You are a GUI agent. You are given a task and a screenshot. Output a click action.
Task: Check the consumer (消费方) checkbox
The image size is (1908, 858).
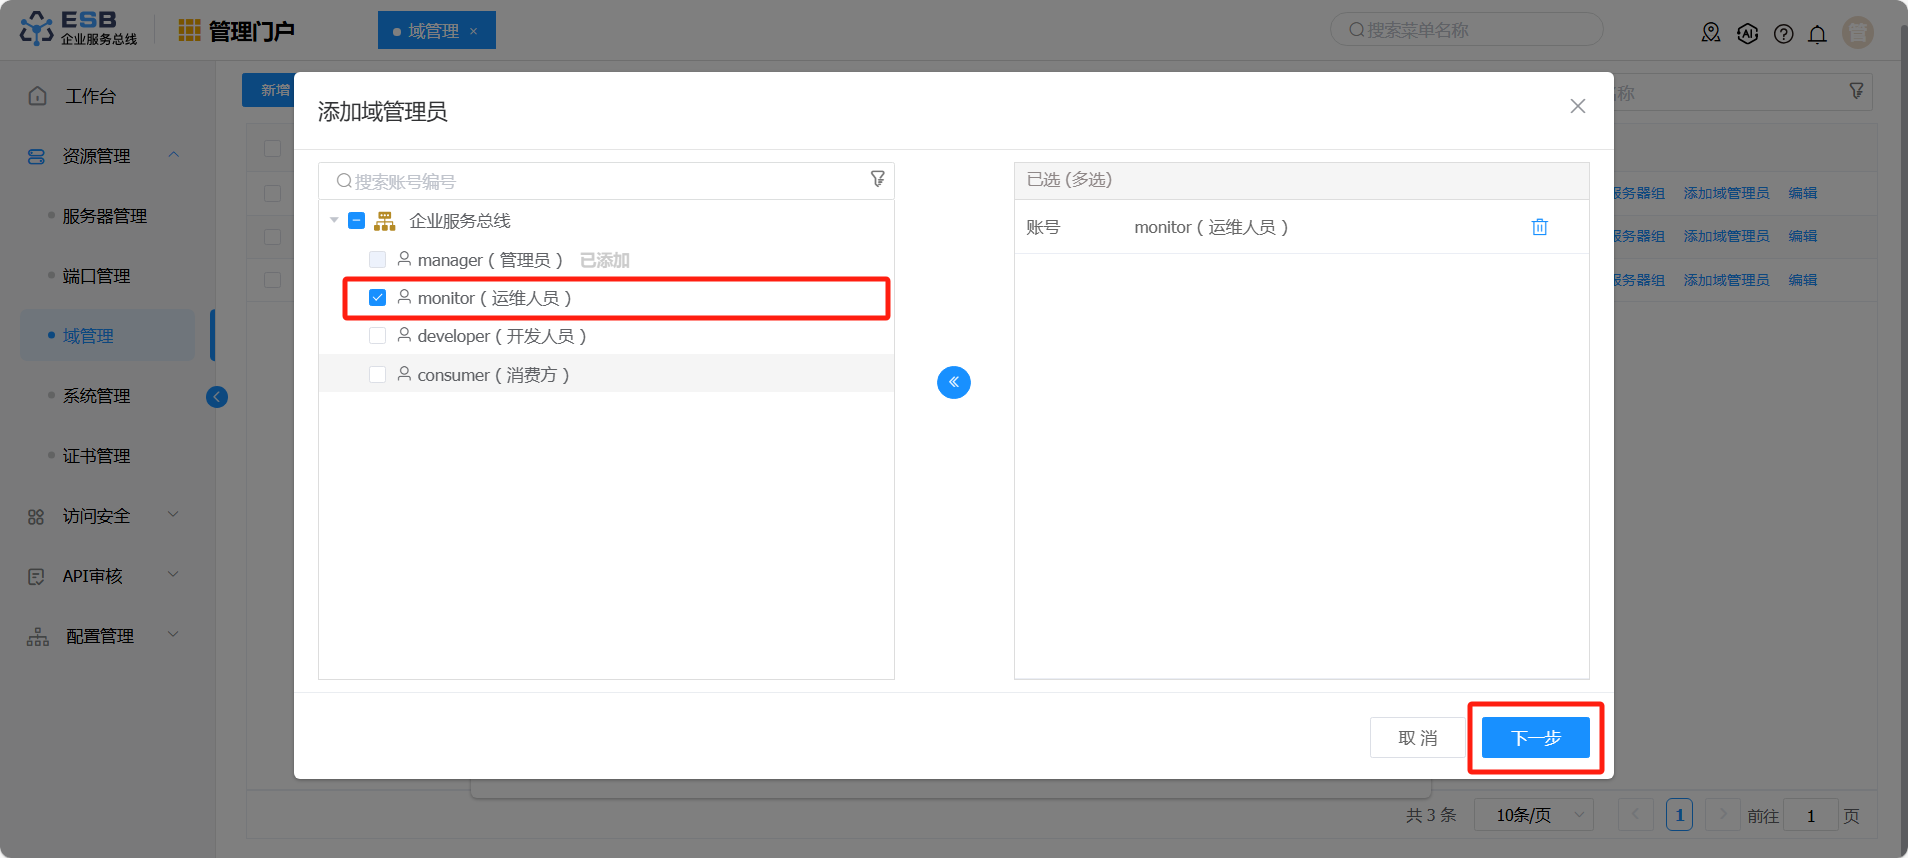[x=377, y=375]
